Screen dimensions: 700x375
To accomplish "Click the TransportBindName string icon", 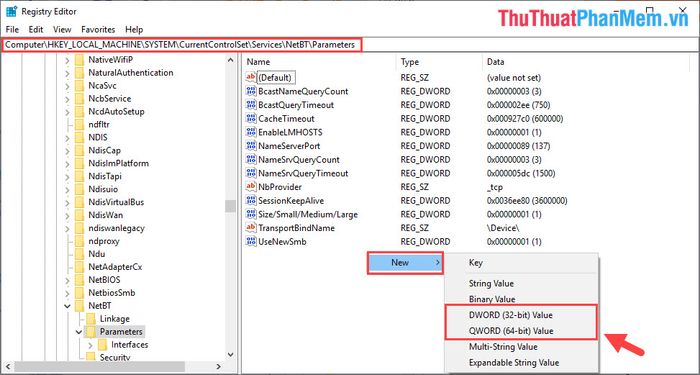I will pos(251,228).
